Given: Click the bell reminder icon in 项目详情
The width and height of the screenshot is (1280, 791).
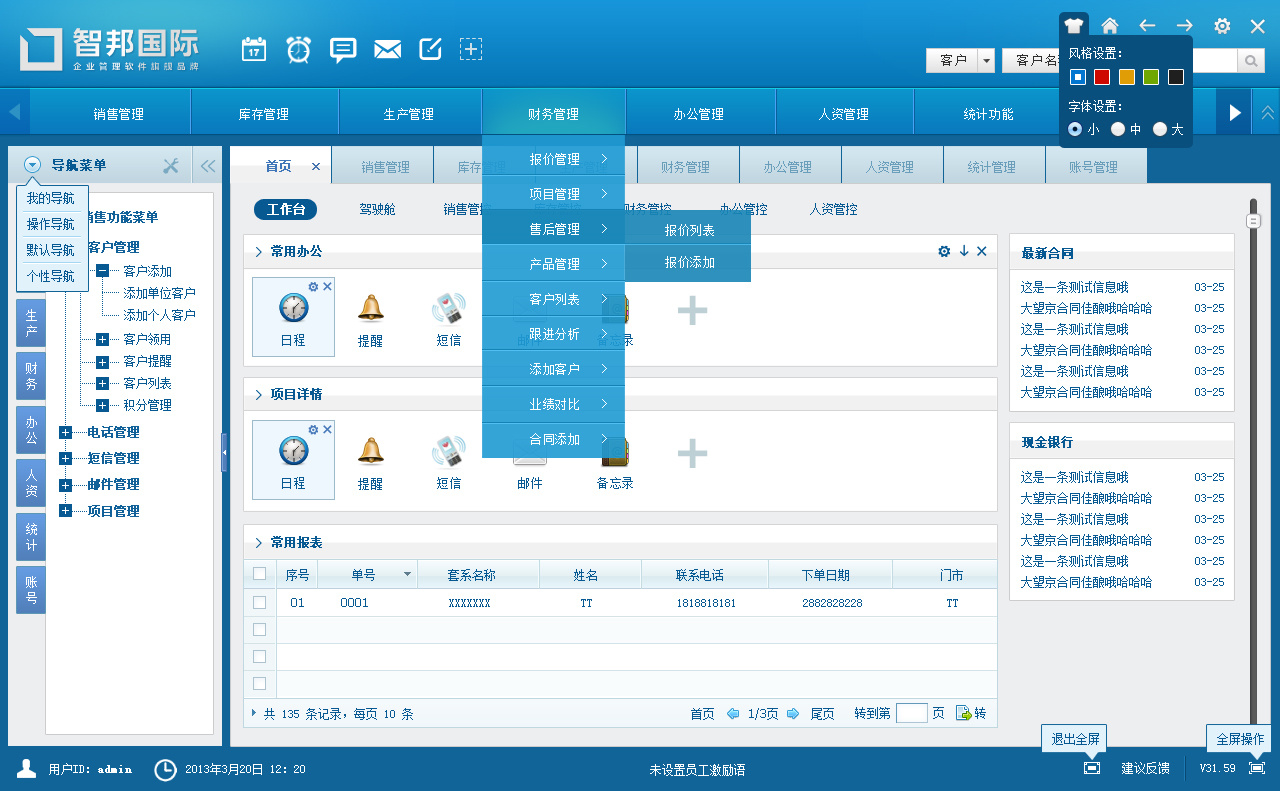Looking at the screenshot, I should [370, 453].
